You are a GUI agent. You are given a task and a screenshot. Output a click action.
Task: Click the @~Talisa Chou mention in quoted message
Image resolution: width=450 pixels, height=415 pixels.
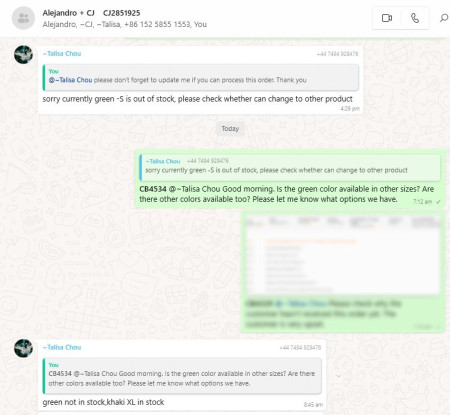click(70, 80)
